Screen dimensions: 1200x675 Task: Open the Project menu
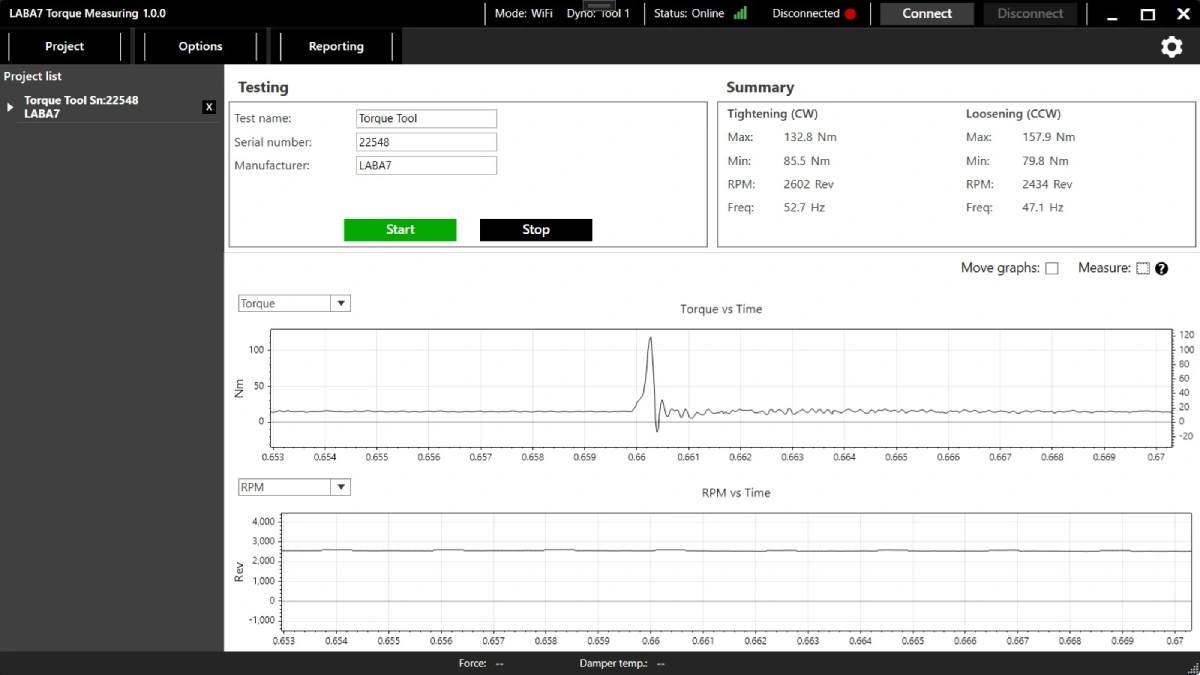pyautogui.click(x=64, y=46)
